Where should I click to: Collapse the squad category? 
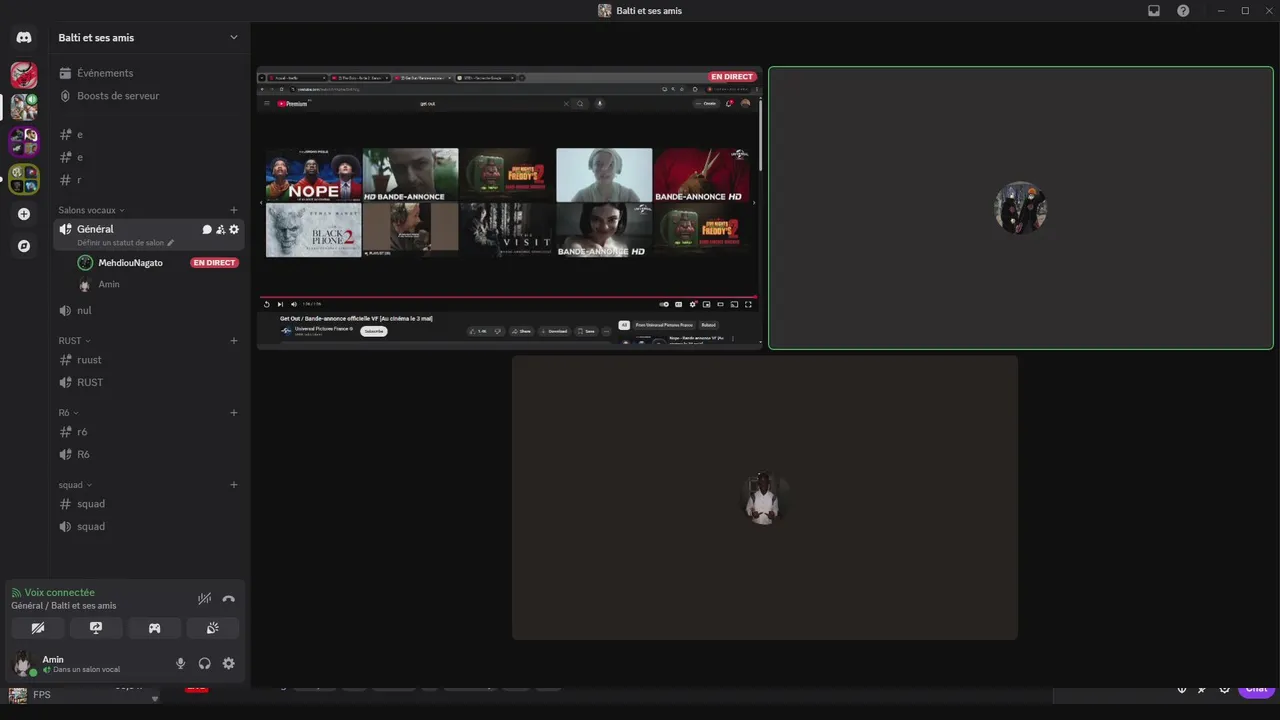75,485
